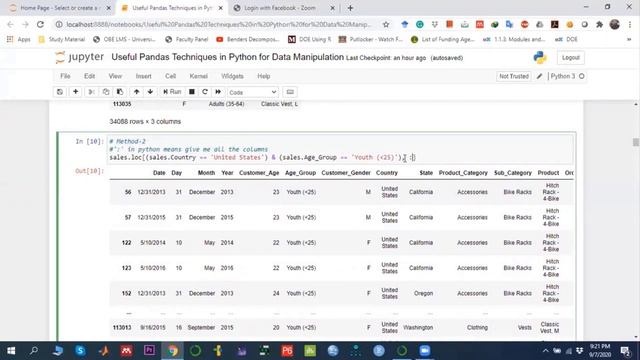The image size is (640, 360).
Task: Open the Widgets menu
Action: coord(232,76)
